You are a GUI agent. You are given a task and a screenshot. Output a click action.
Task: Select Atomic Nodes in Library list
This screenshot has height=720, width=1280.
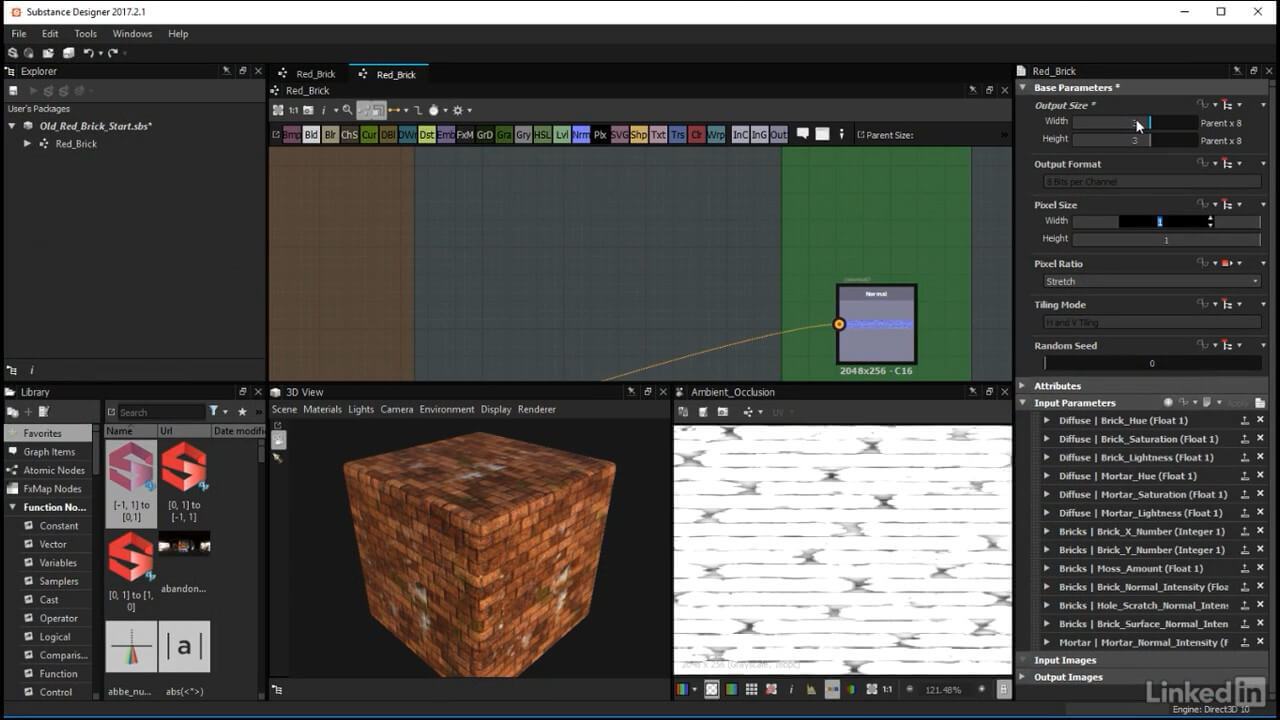54,470
